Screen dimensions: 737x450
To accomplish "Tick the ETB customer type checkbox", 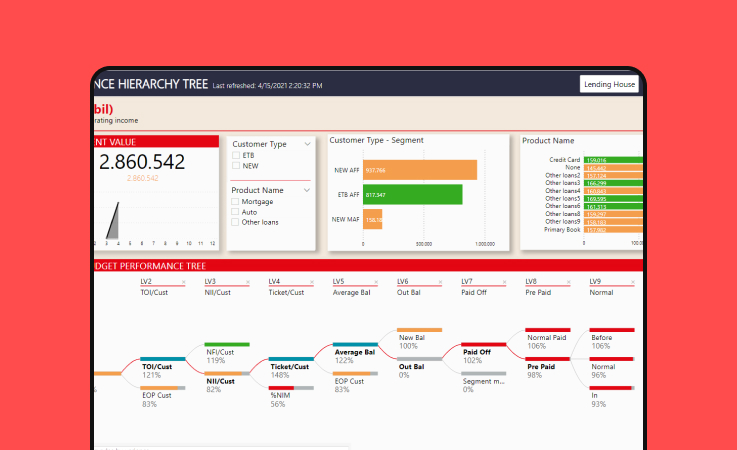I will [236, 156].
